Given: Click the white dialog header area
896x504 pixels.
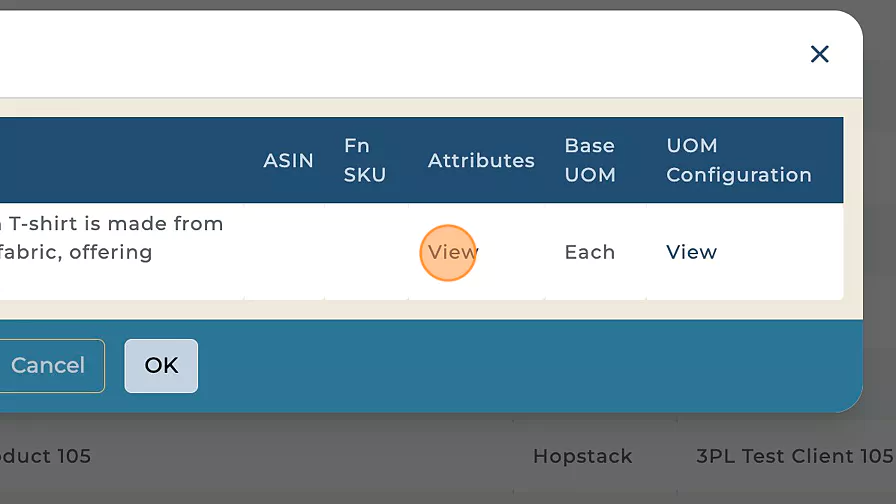Looking at the screenshot, I should [x=400, y=54].
